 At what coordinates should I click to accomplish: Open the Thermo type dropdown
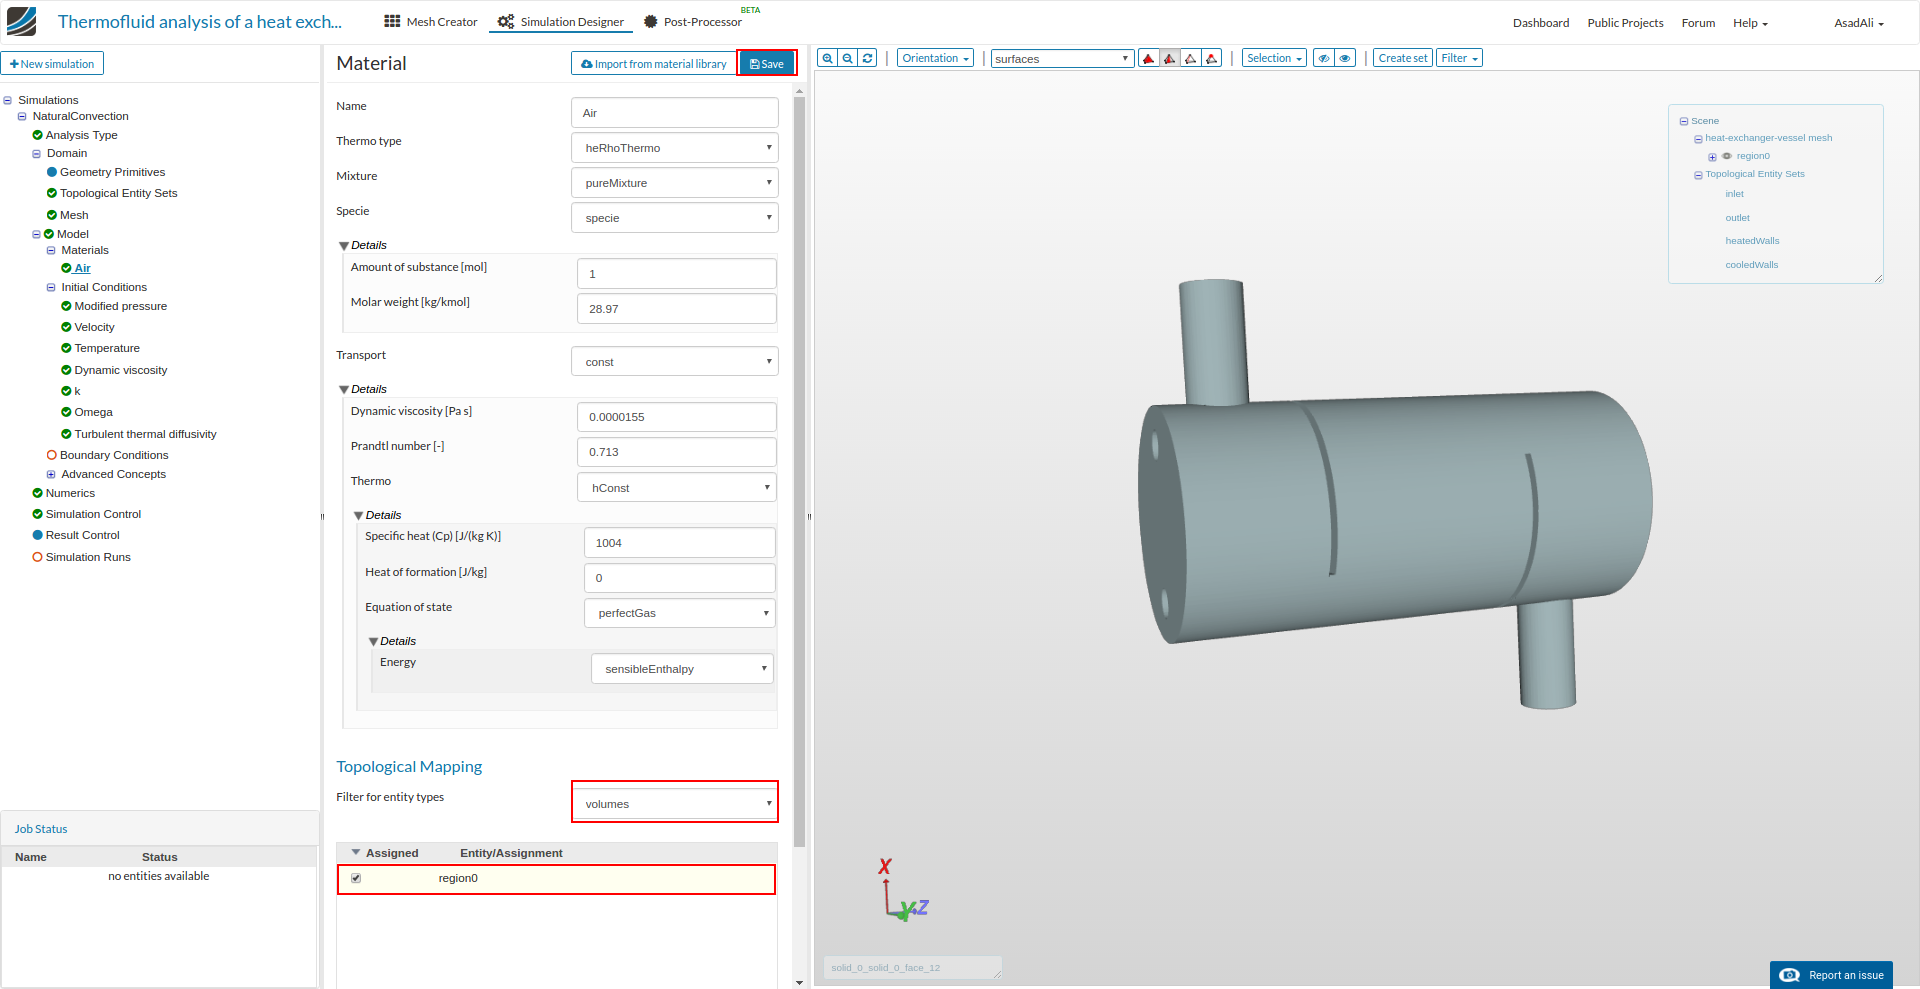coord(674,148)
